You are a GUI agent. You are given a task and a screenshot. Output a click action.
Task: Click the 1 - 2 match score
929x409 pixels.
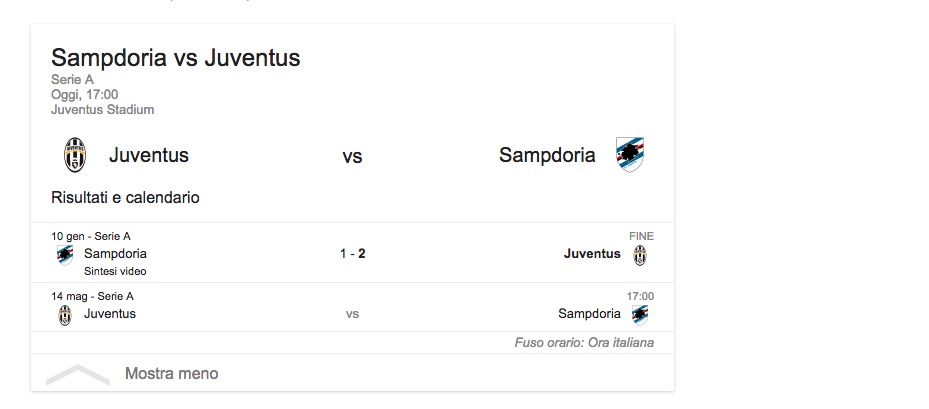click(353, 254)
